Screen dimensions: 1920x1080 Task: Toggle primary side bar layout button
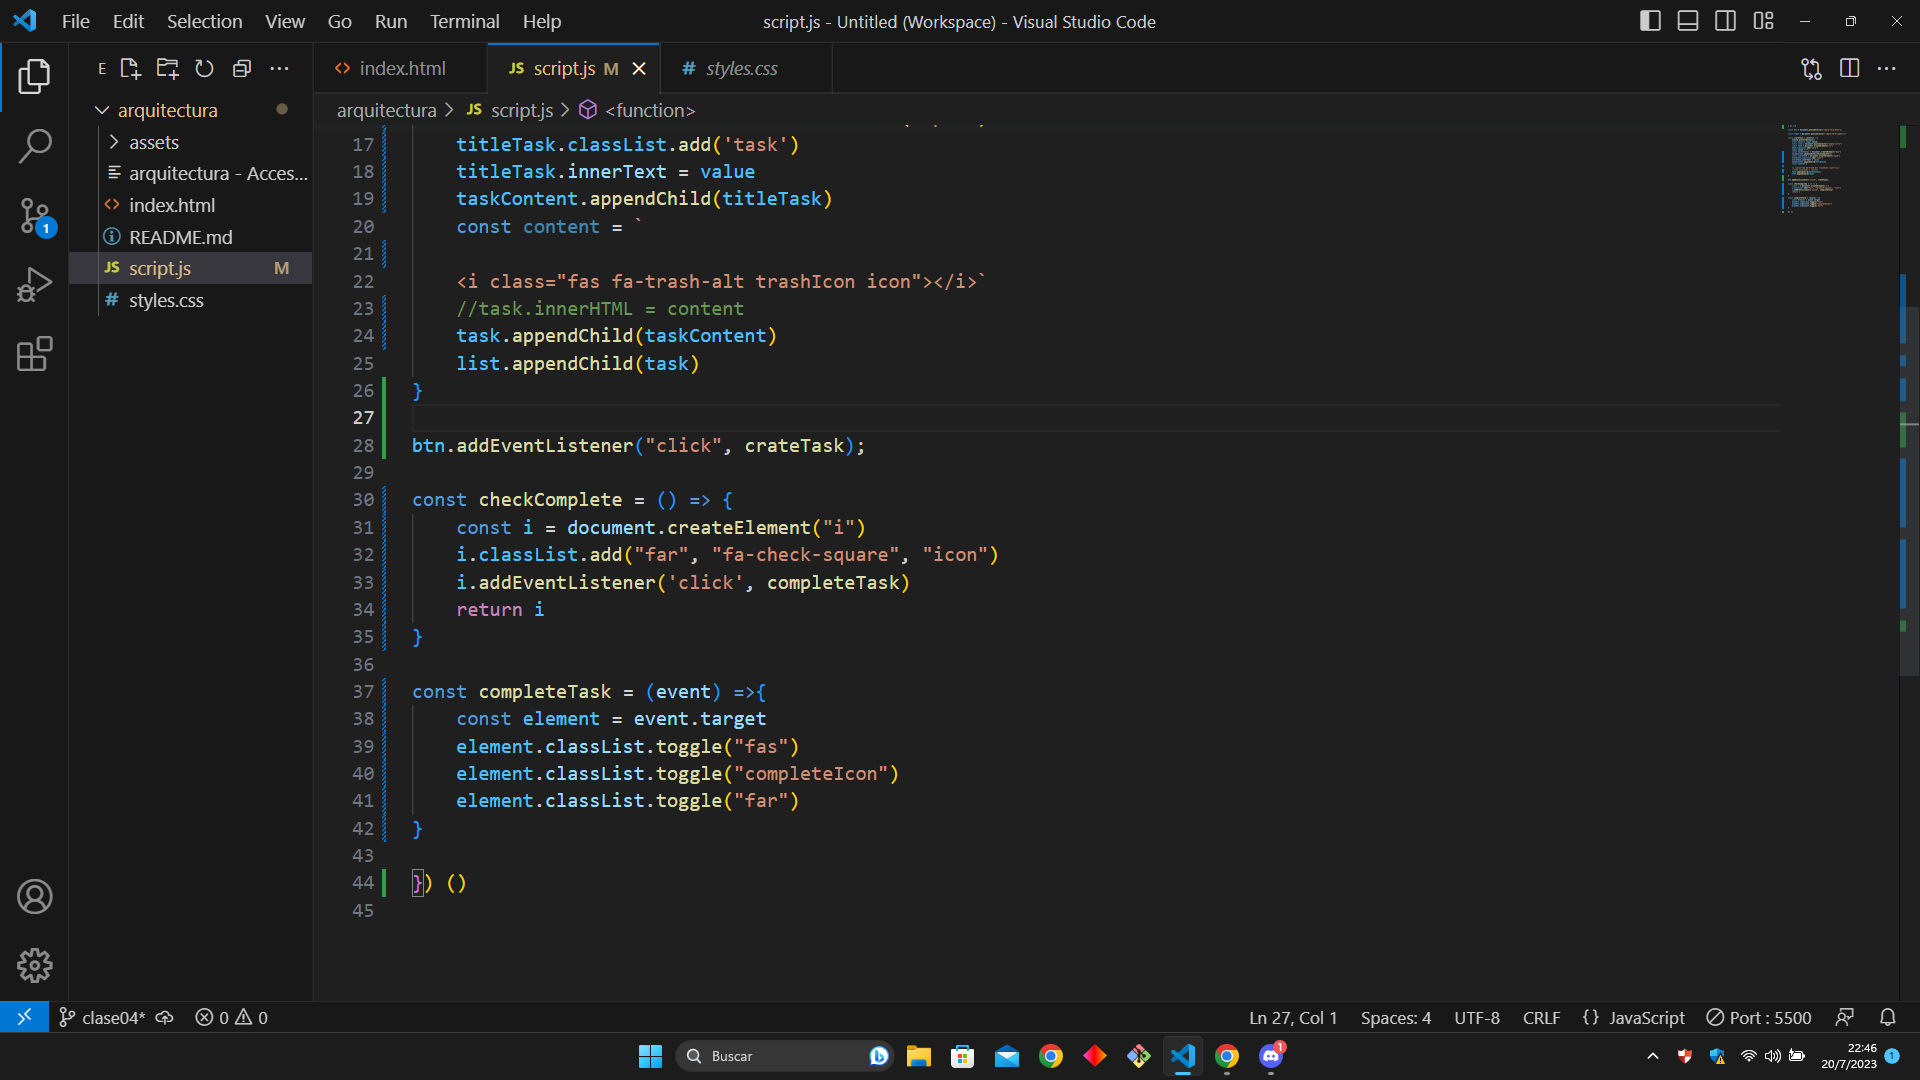coord(1650,21)
